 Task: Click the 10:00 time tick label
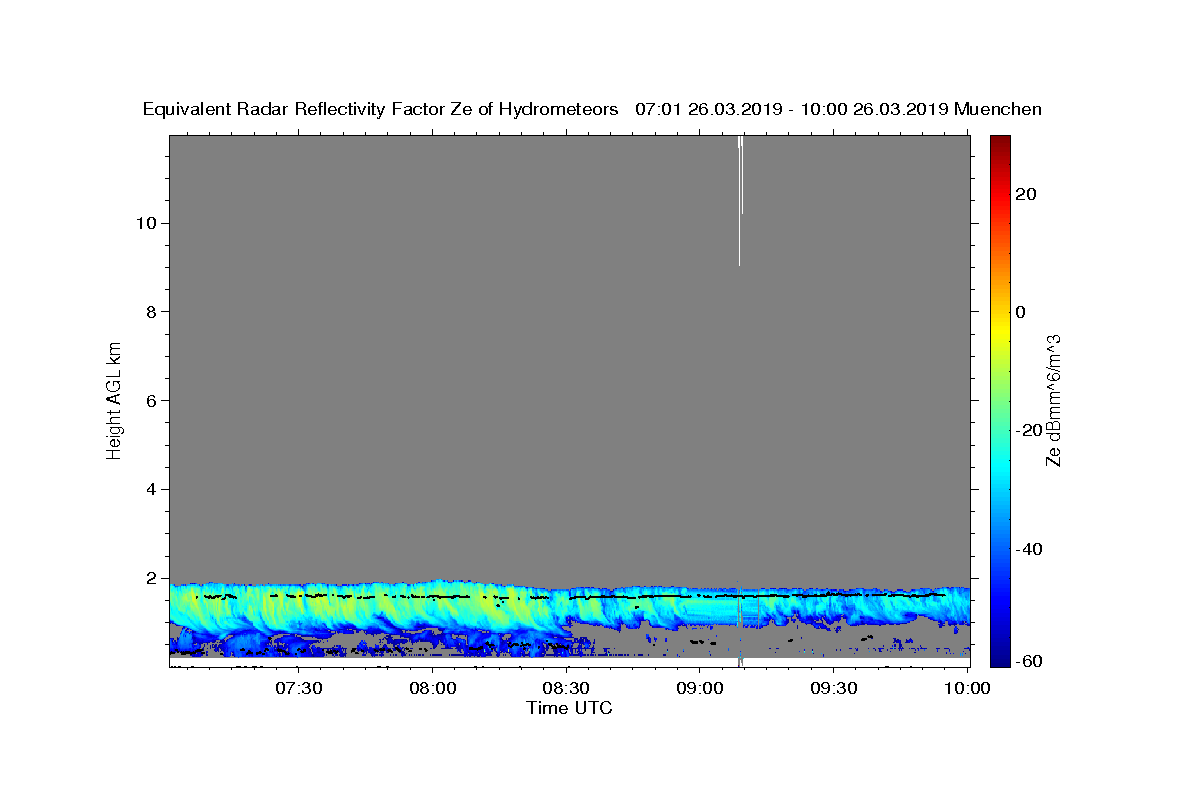pos(967,688)
